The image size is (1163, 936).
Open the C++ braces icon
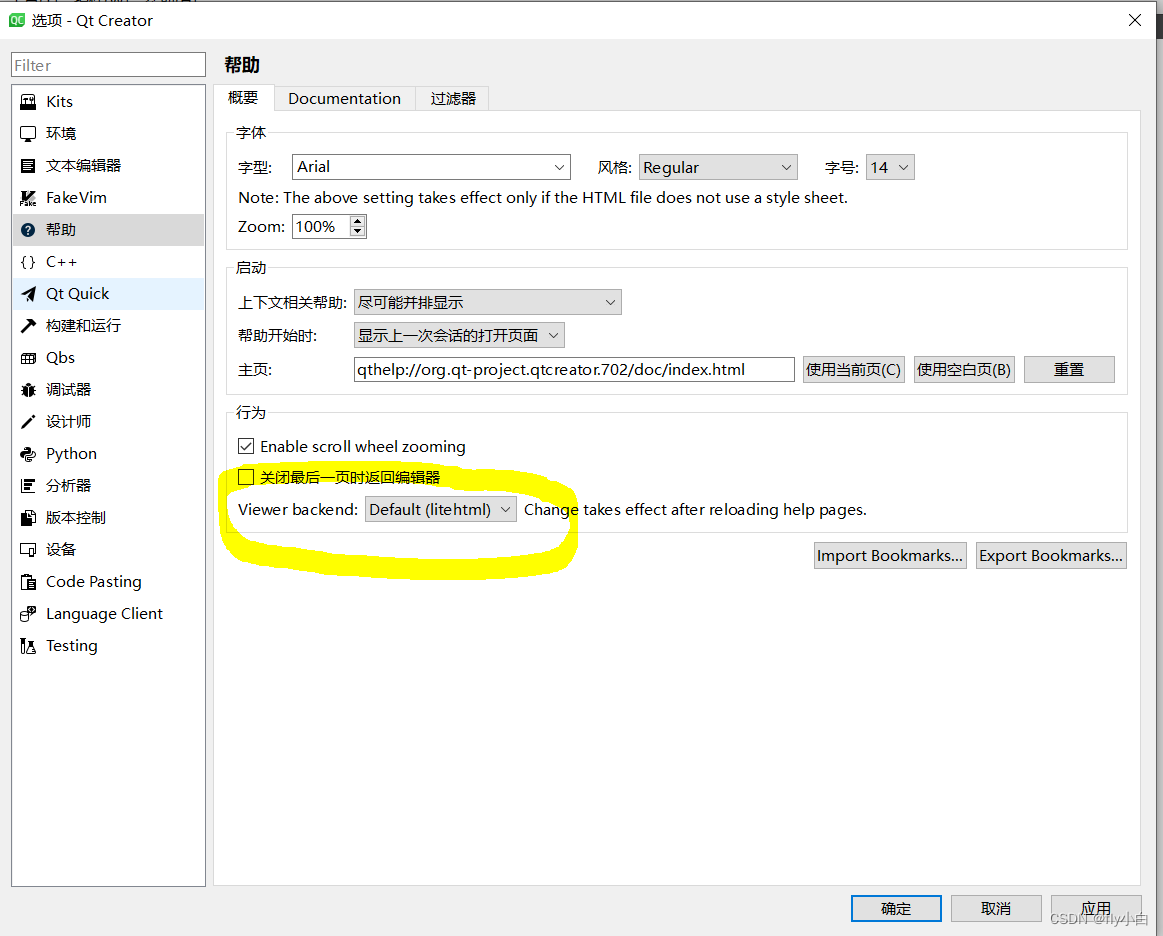[28, 262]
